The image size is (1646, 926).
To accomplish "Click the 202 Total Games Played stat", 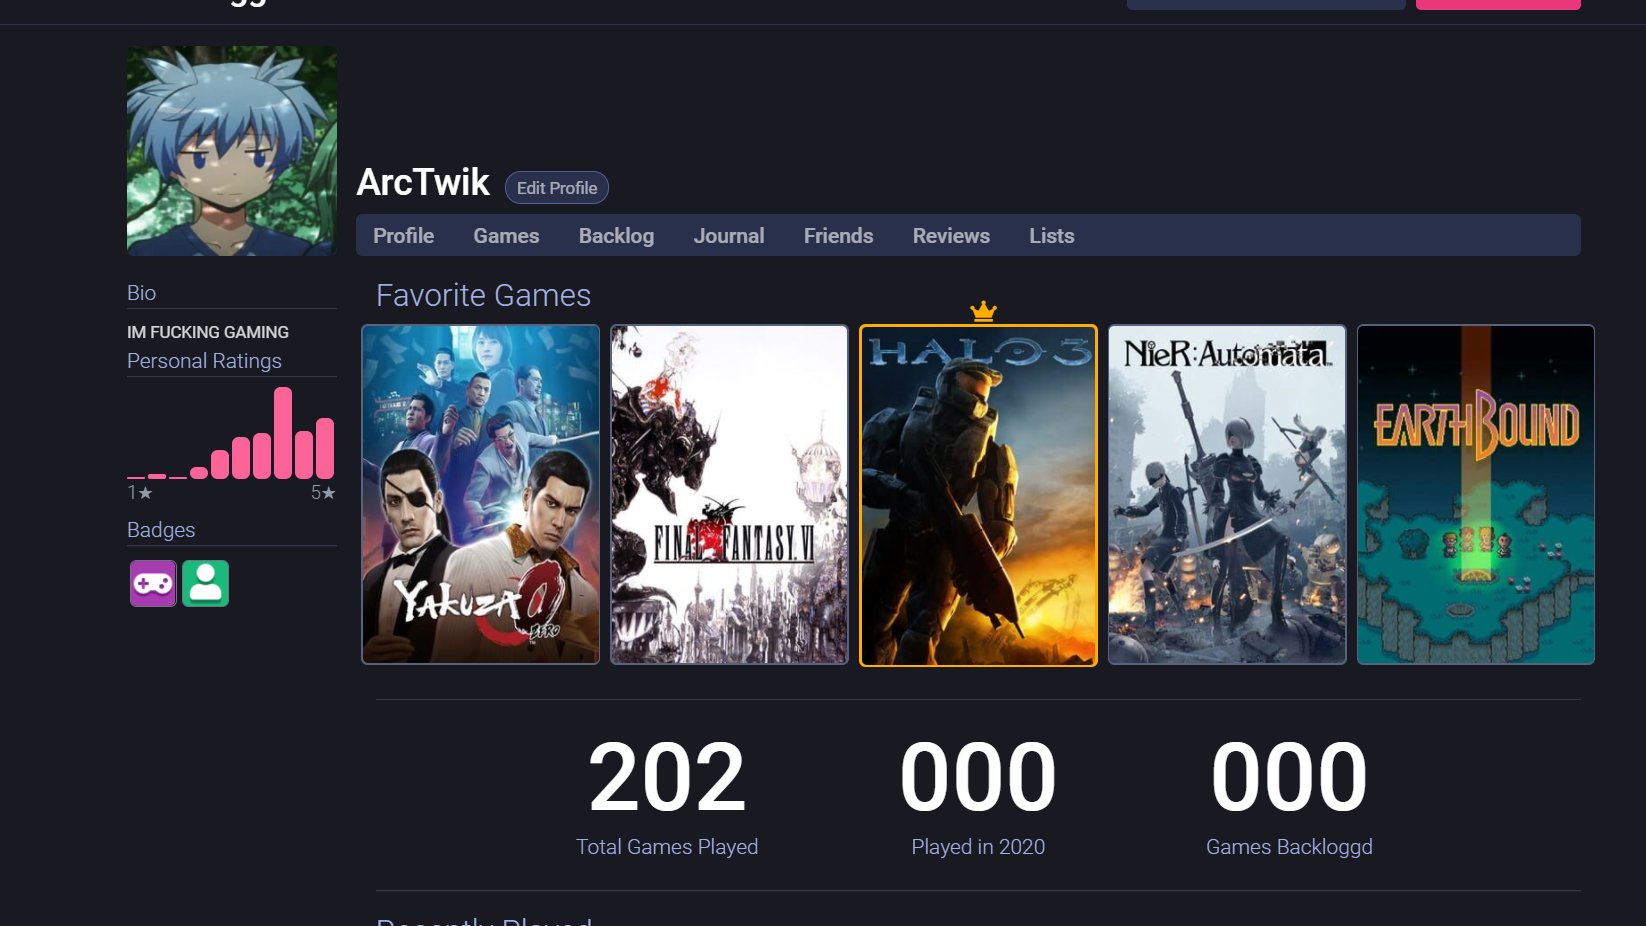I will pyautogui.click(x=667, y=796).
